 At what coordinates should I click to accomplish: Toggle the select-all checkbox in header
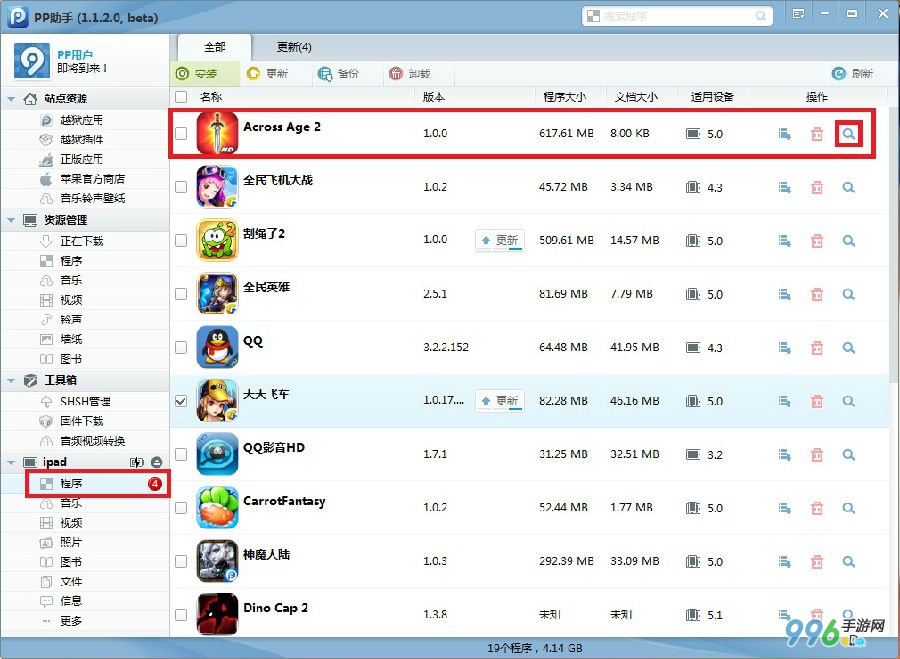pyautogui.click(x=181, y=97)
